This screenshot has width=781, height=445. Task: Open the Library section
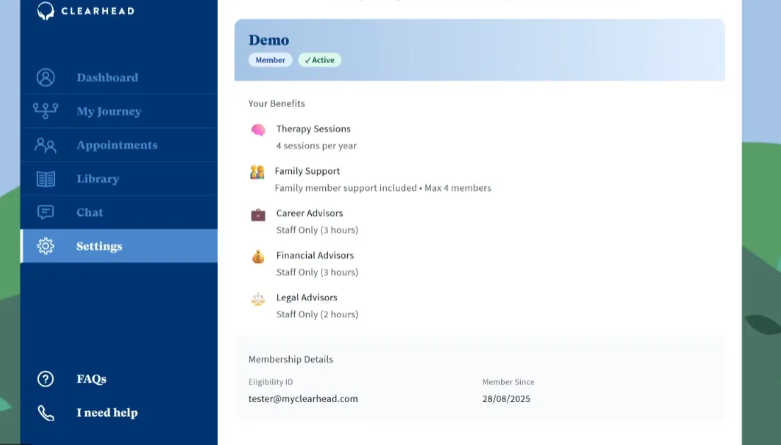119,179
